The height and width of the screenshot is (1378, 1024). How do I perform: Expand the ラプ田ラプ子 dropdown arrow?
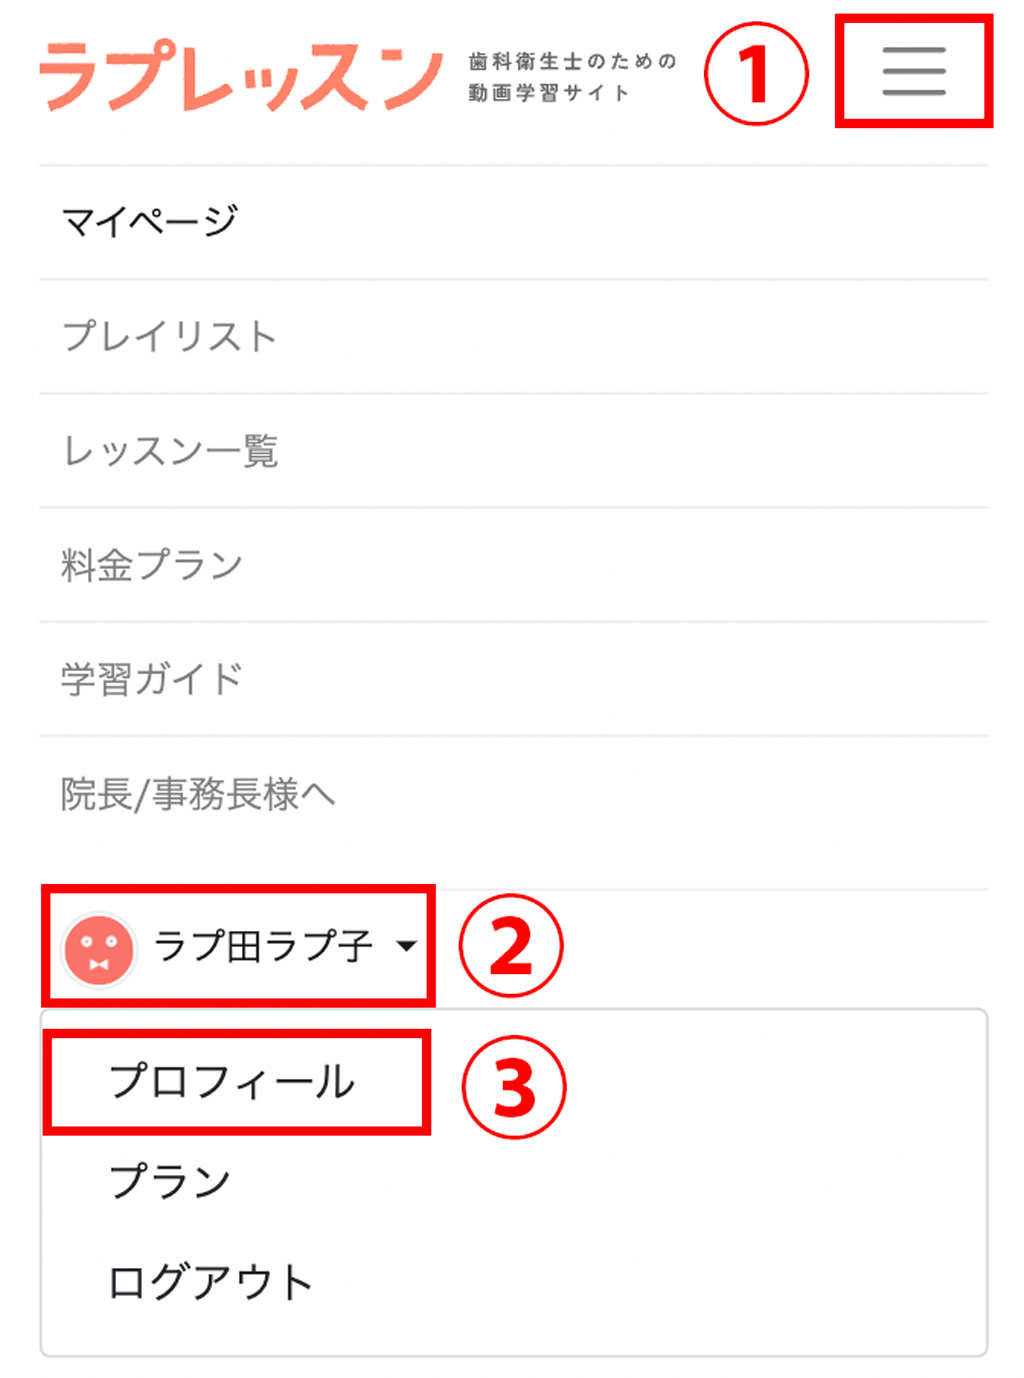[406, 946]
